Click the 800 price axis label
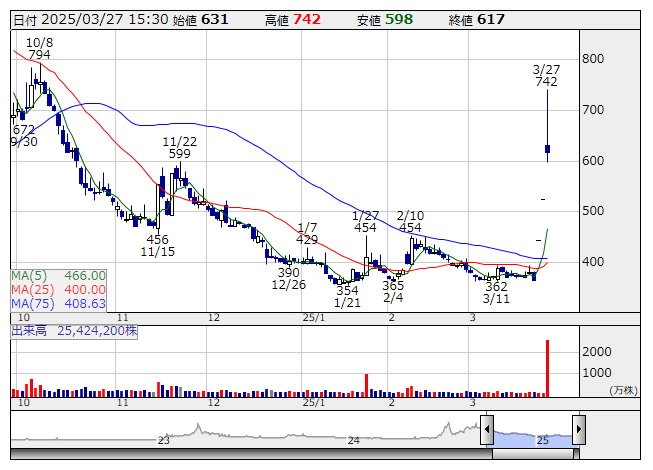 tap(593, 59)
